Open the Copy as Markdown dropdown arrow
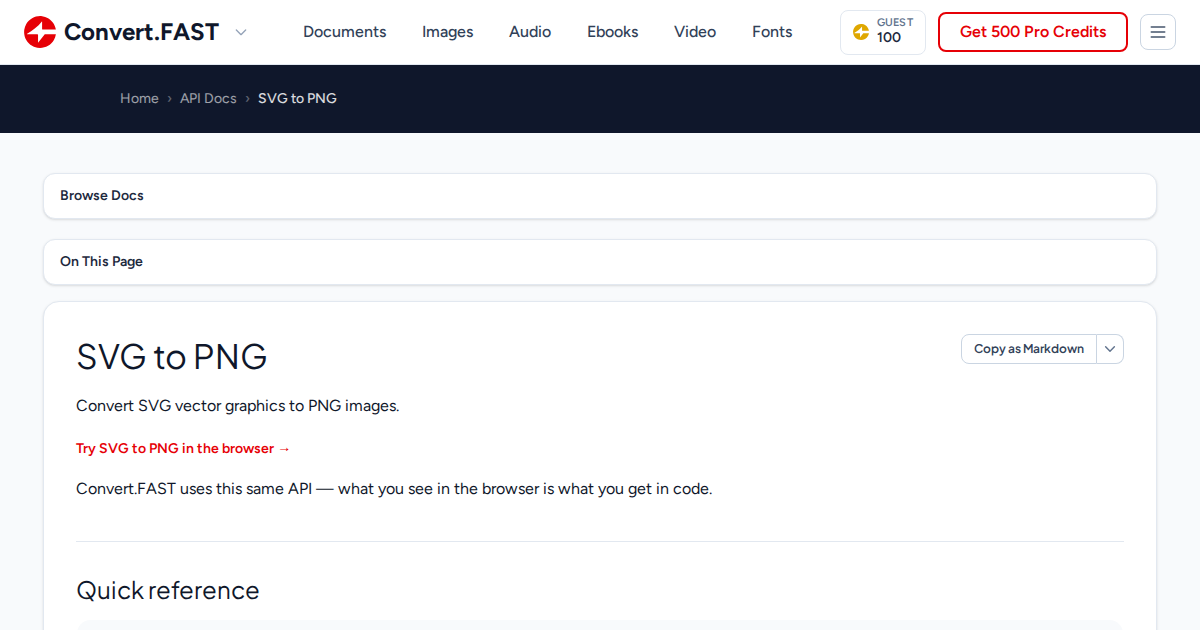This screenshot has width=1200, height=630. click(x=1110, y=349)
